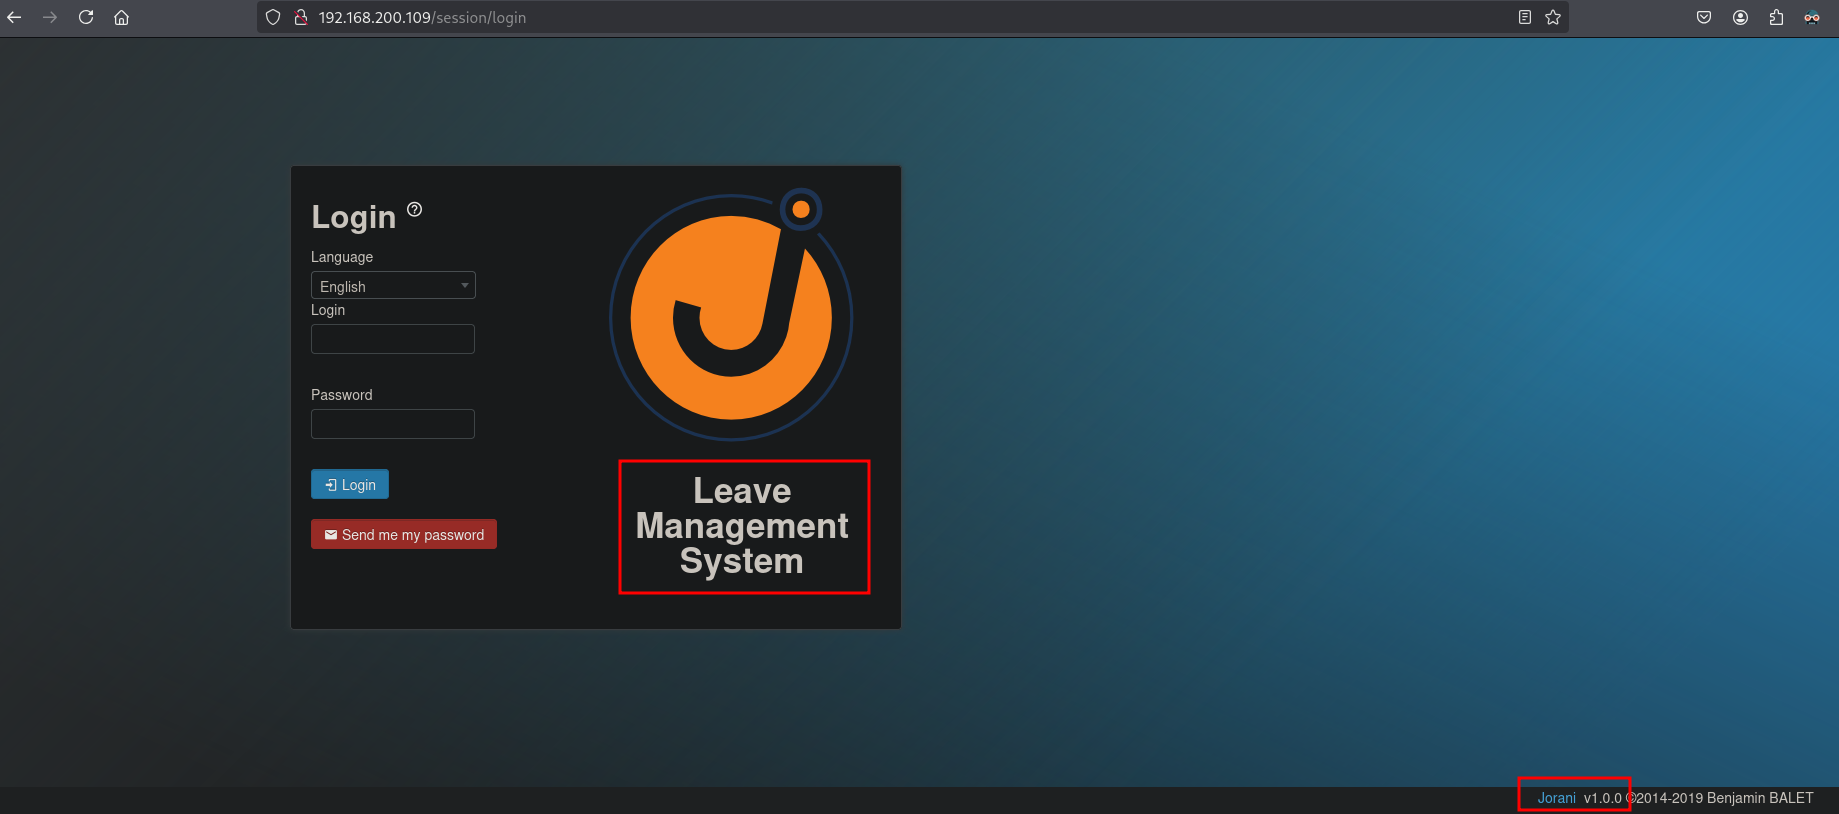
Task: Open the Language dropdown showing English
Action: pos(393,286)
